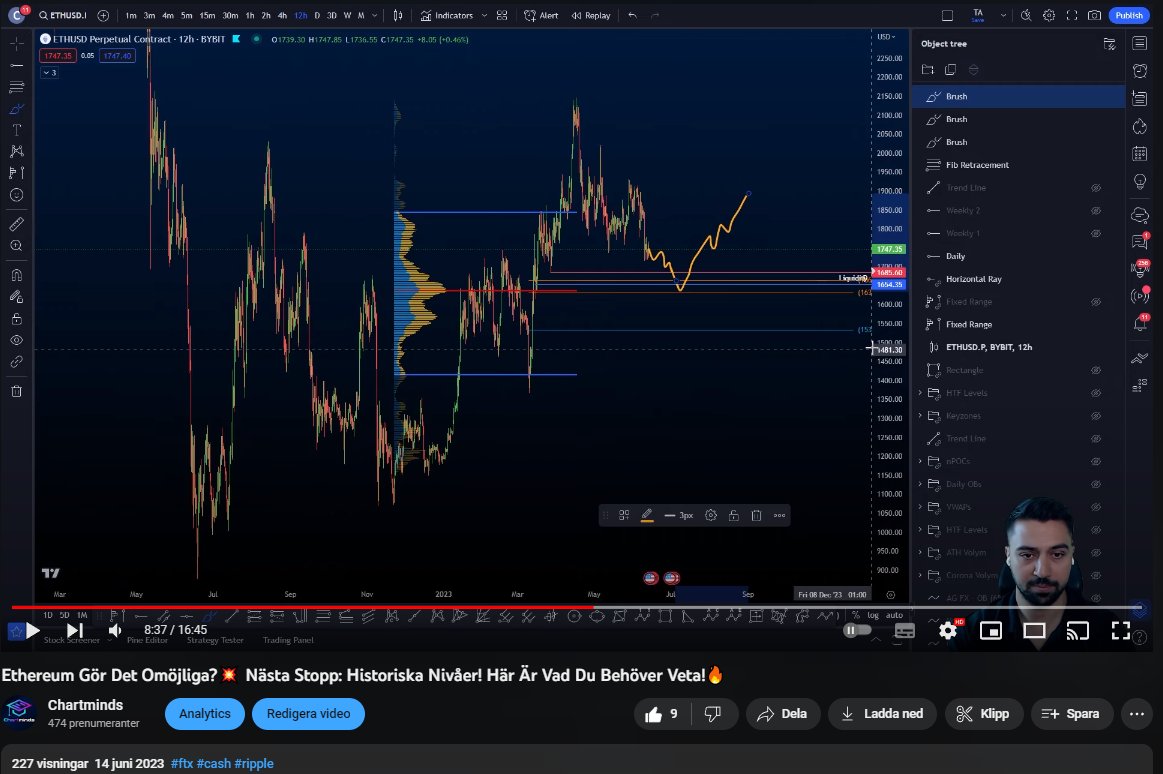Cast the video to a TV
This screenshot has height=774, width=1163.
tap(1078, 631)
